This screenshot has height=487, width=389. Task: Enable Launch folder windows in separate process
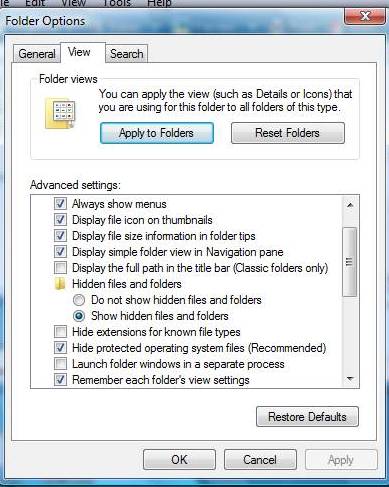[60, 364]
